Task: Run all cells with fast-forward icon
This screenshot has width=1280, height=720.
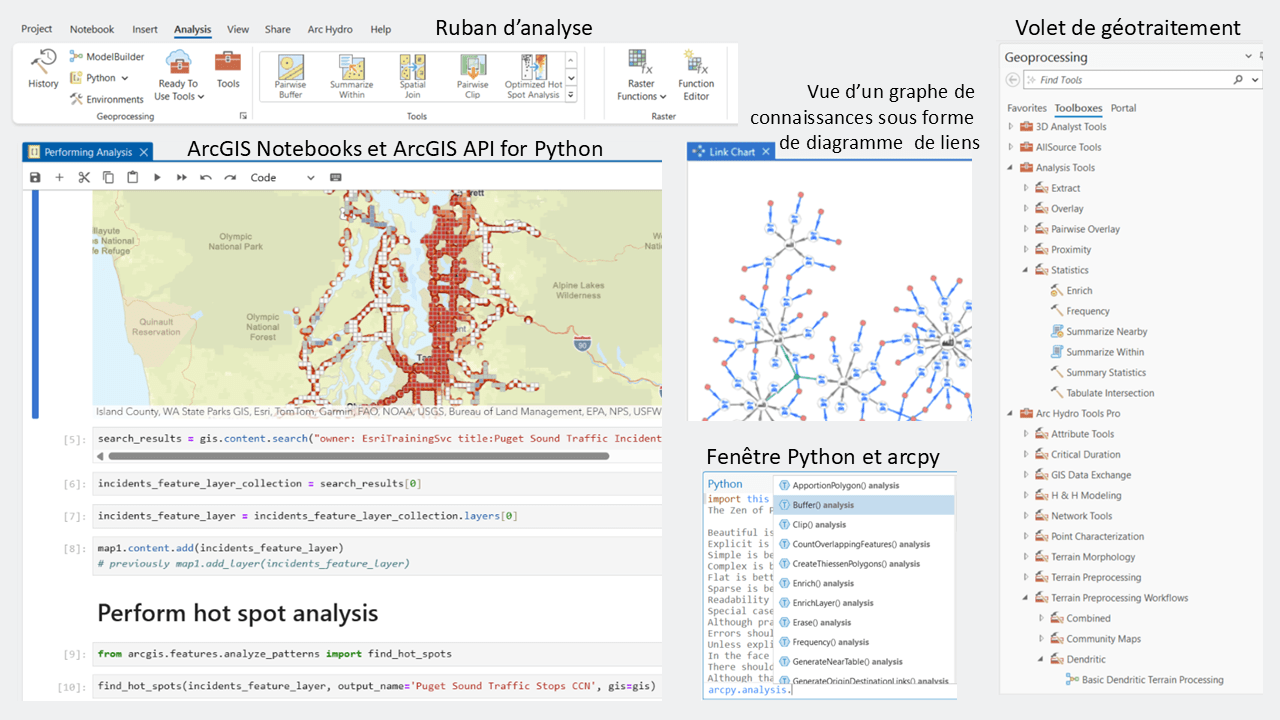Action: click(x=182, y=177)
